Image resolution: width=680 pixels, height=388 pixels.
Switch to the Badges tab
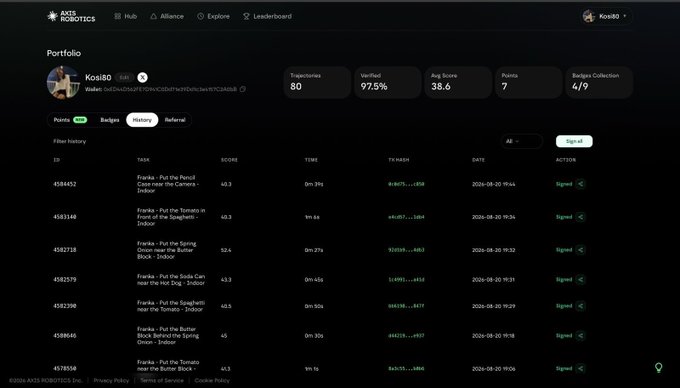pyautogui.click(x=110, y=120)
